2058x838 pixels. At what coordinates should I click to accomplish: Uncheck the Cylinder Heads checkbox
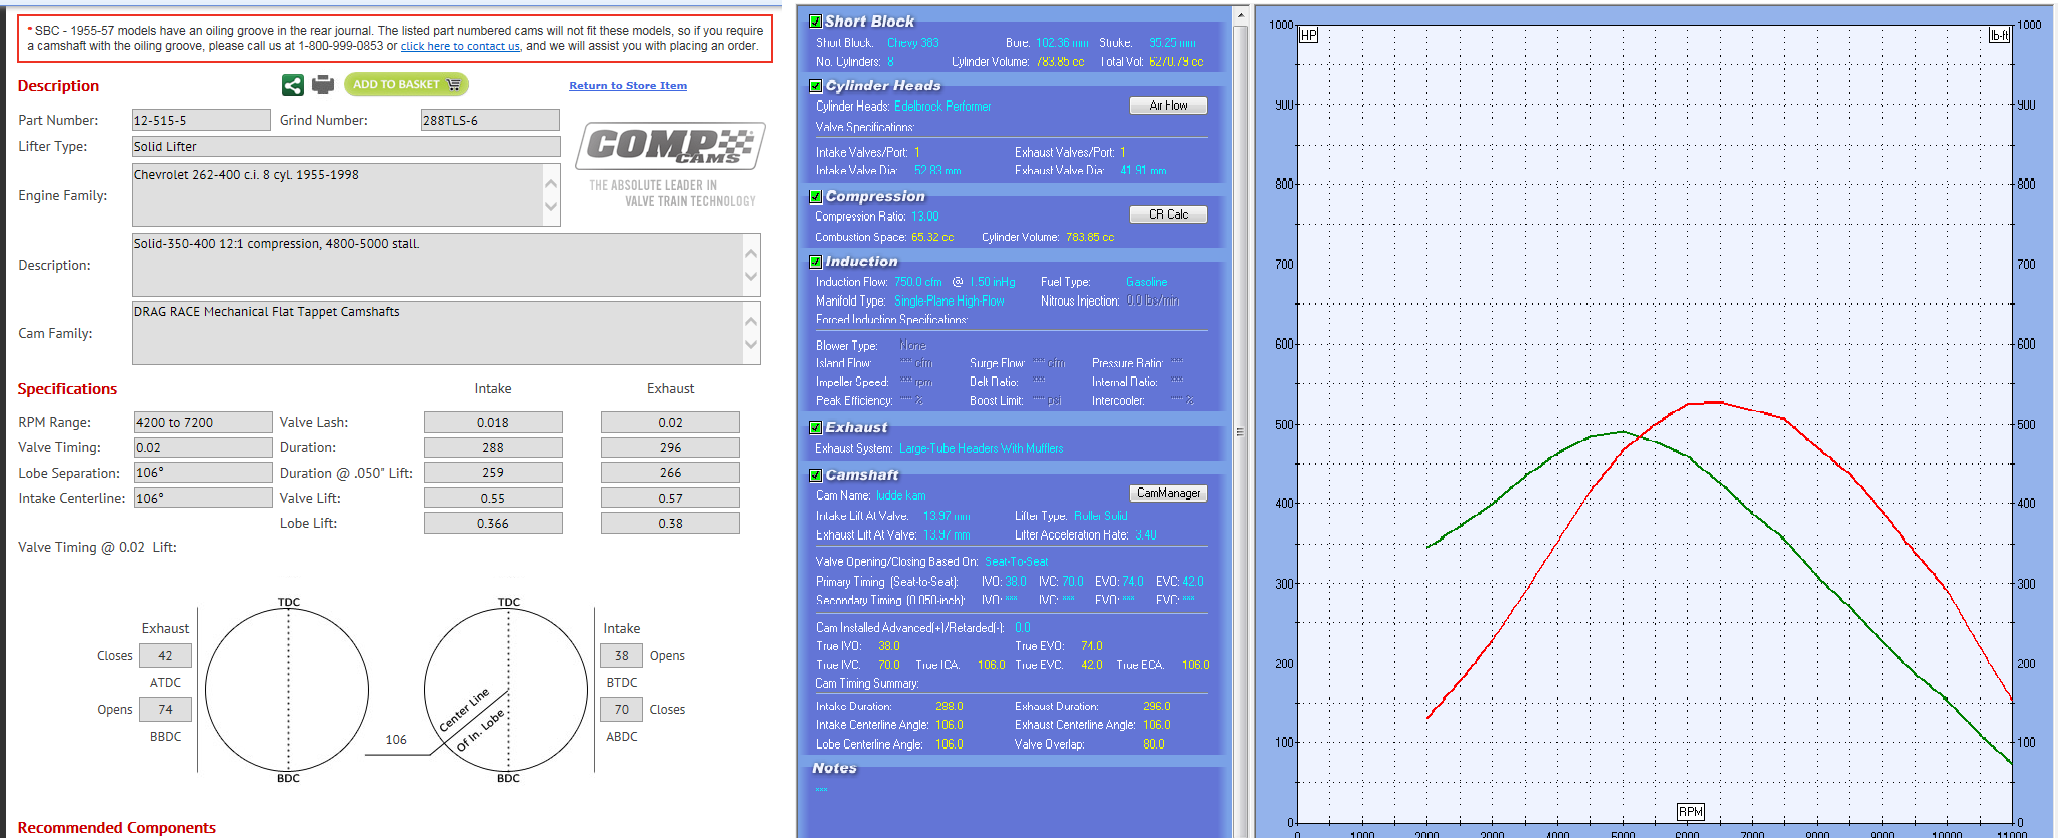(816, 86)
